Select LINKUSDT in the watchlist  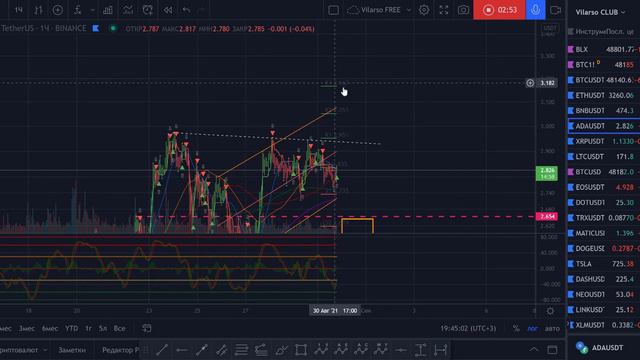pyautogui.click(x=604, y=309)
